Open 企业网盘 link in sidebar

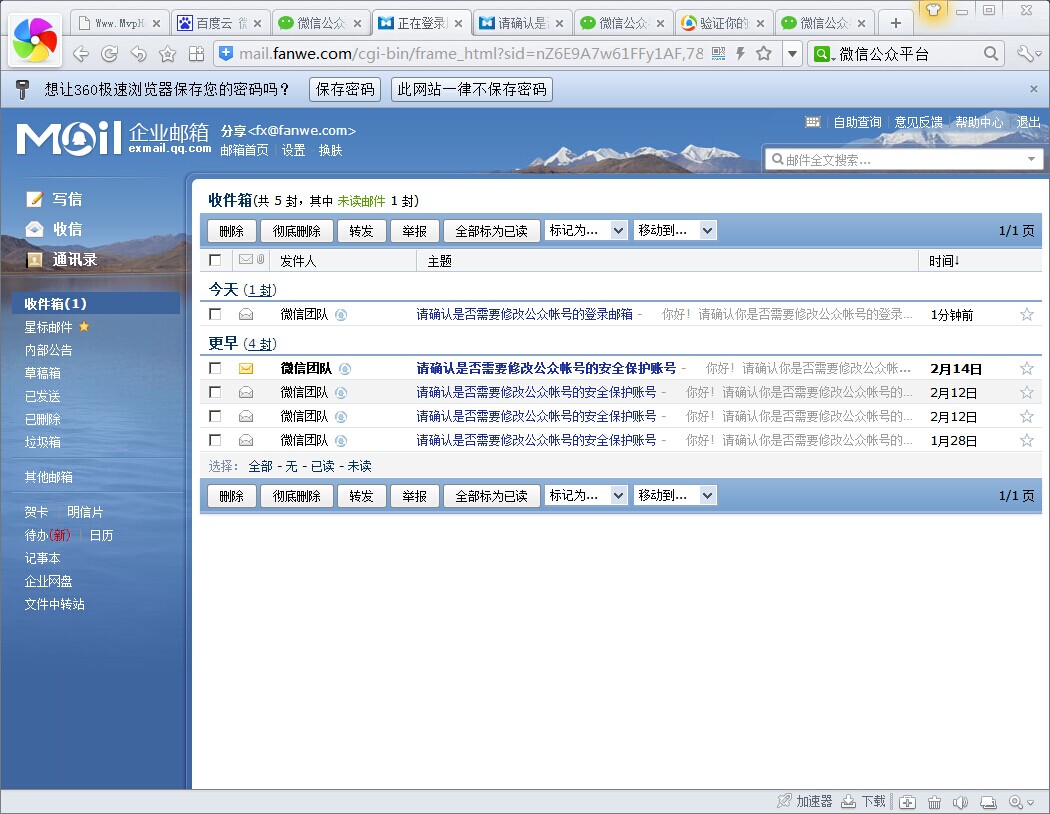pos(48,581)
